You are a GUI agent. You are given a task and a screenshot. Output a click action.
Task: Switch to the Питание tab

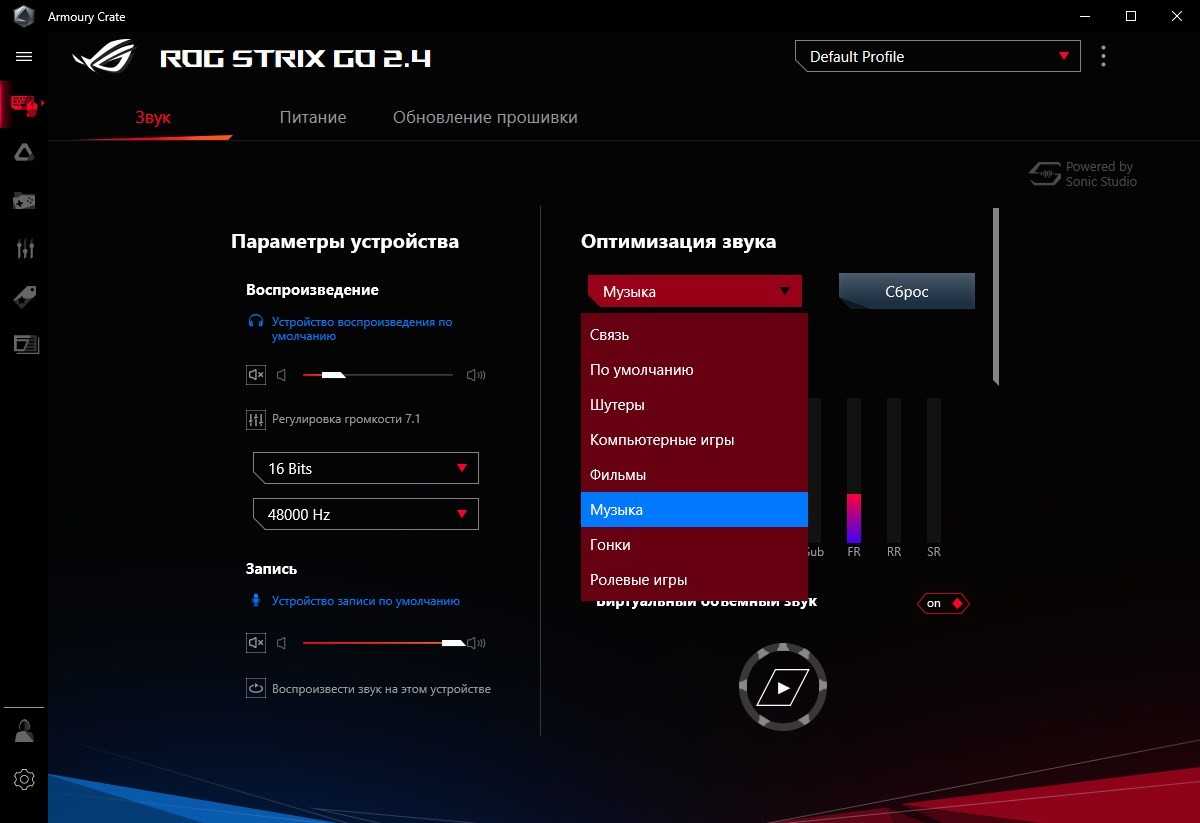[312, 117]
